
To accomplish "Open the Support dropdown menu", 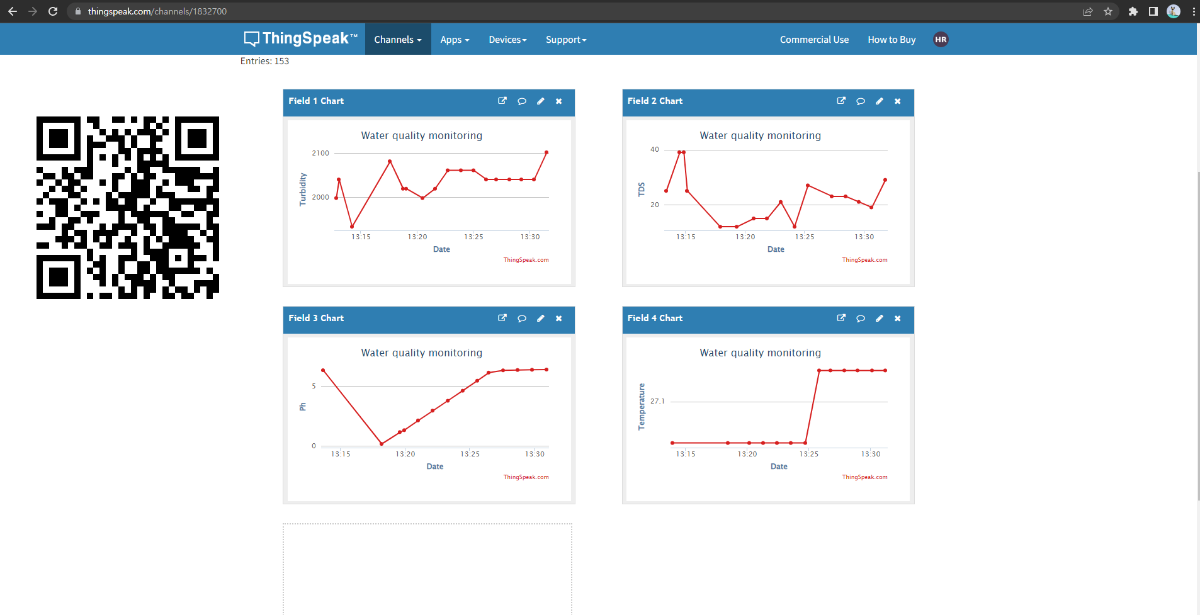I will pos(565,40).
